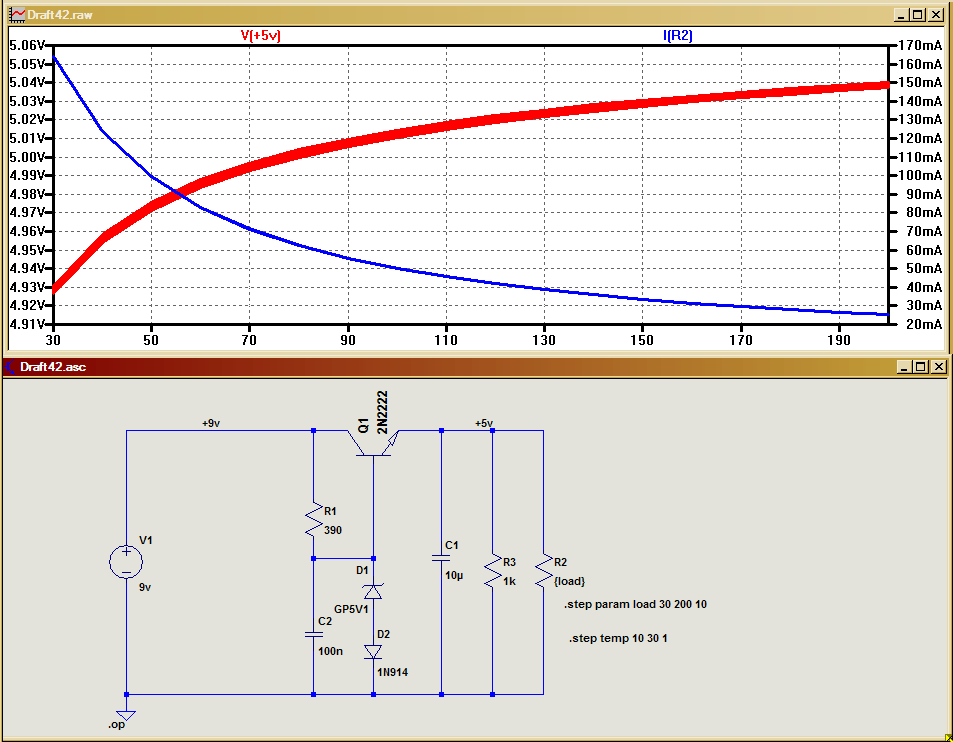The height and width of the screenshot is (742, 953).
Task: Click the {load} value of R2
Action: click(569, 581)
